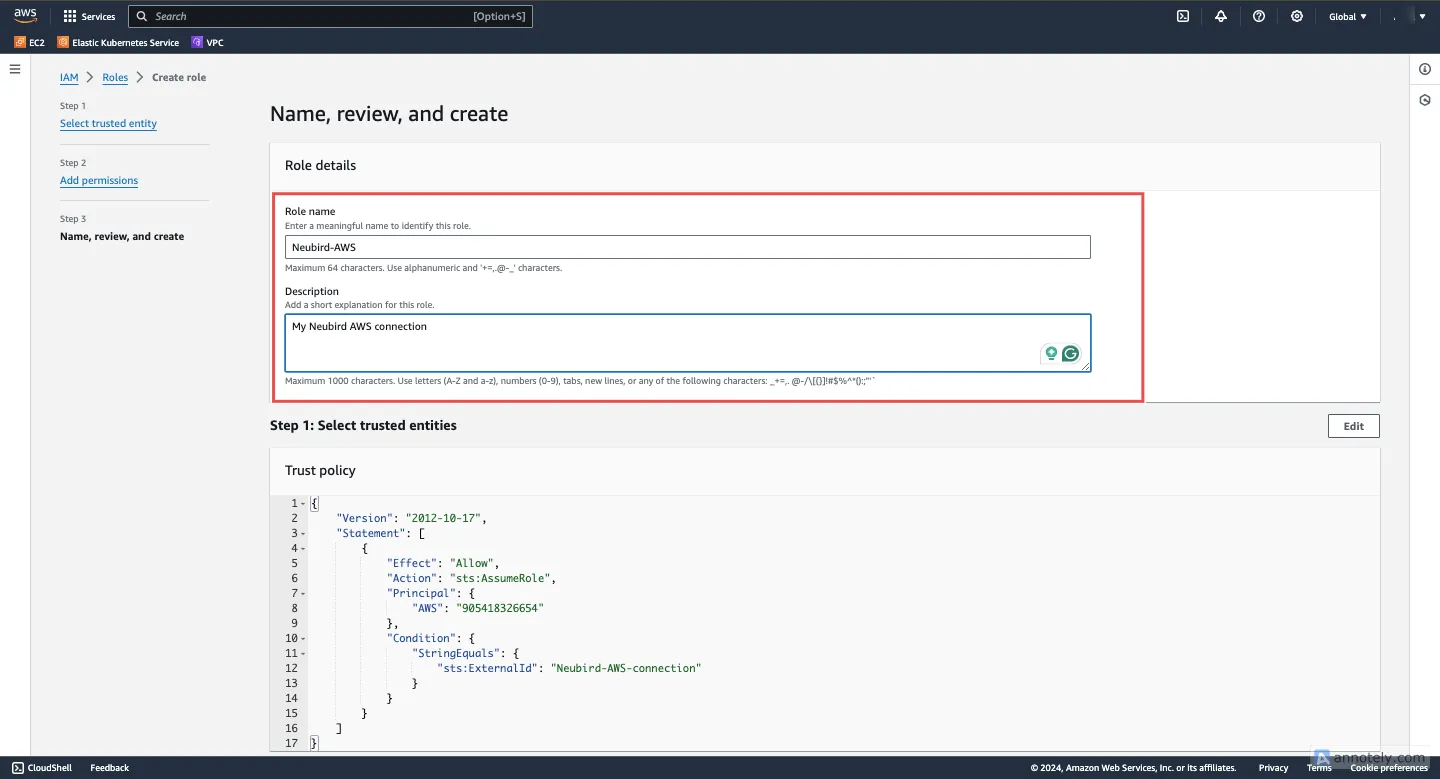Open CloudShell from the footer

click(42, 768)
